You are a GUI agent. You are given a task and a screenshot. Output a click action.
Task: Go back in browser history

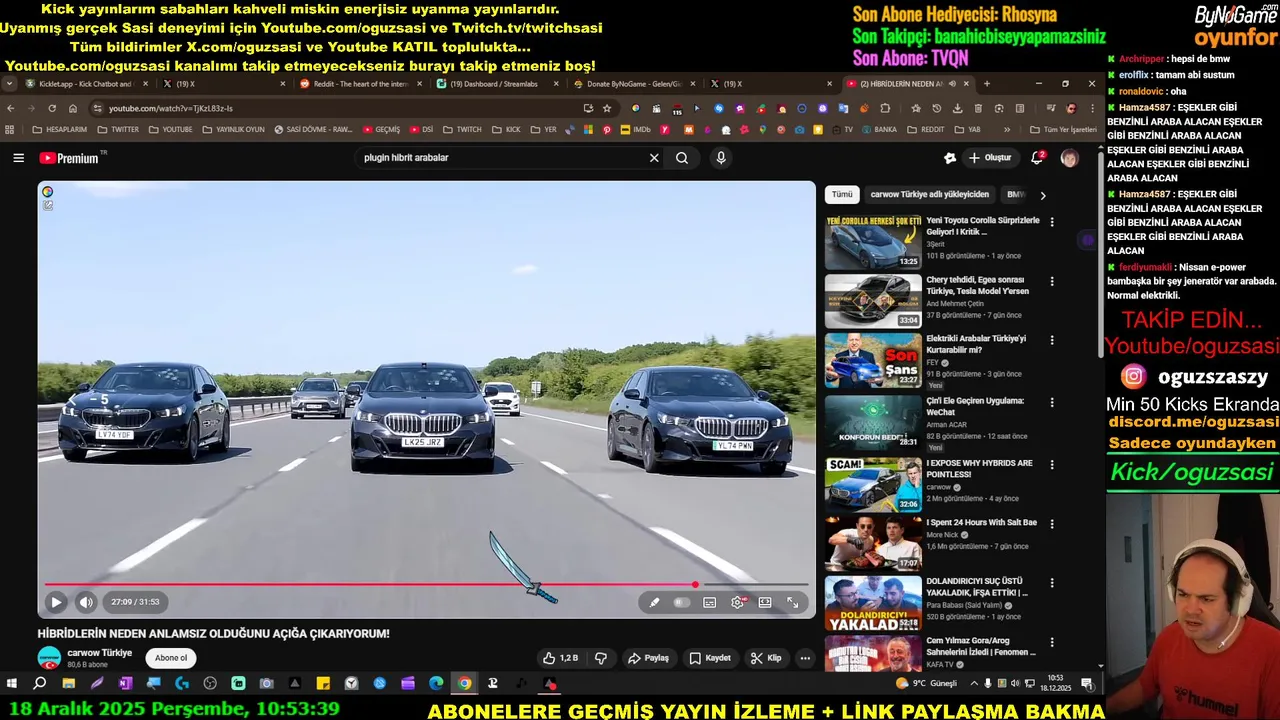click(11, 108)
